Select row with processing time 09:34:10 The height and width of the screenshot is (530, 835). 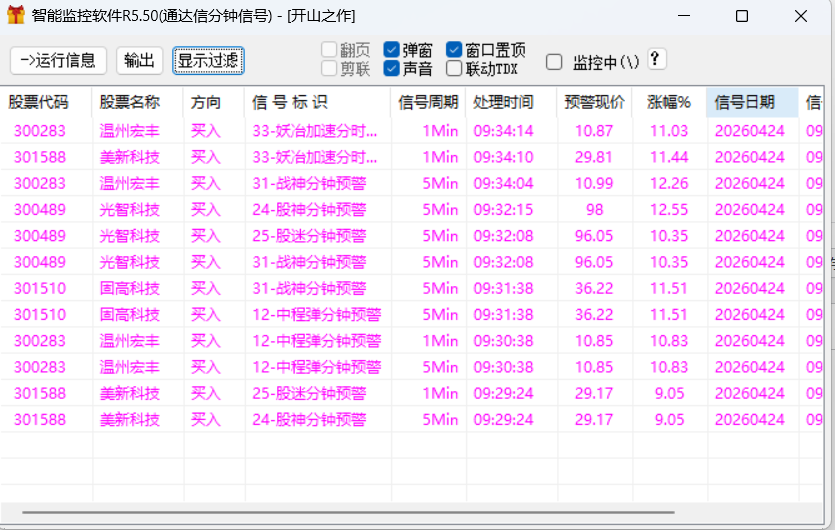(x=411, y=157)
